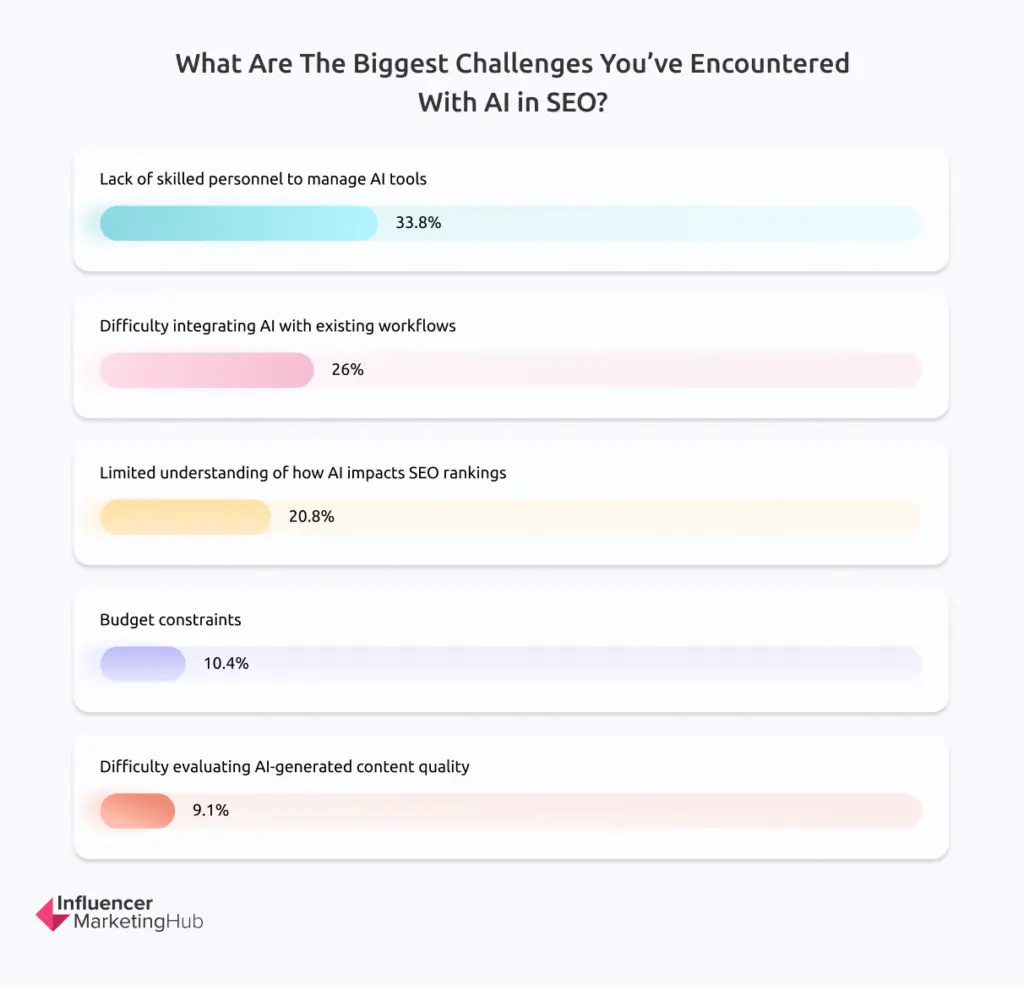Viewport: 1024px width, 985px height.
Task: Click the 10.4% value text
Action: (226, 664)
